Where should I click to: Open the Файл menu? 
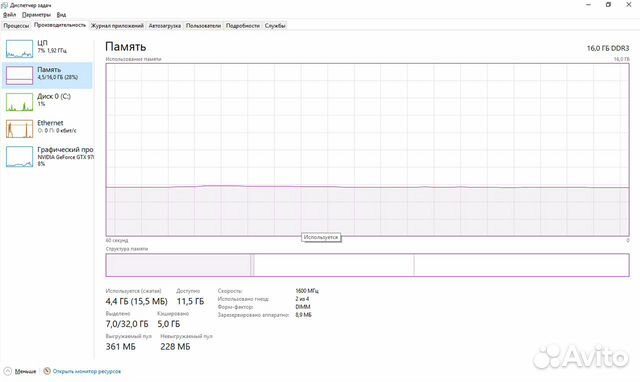click(x=9, y=15)
